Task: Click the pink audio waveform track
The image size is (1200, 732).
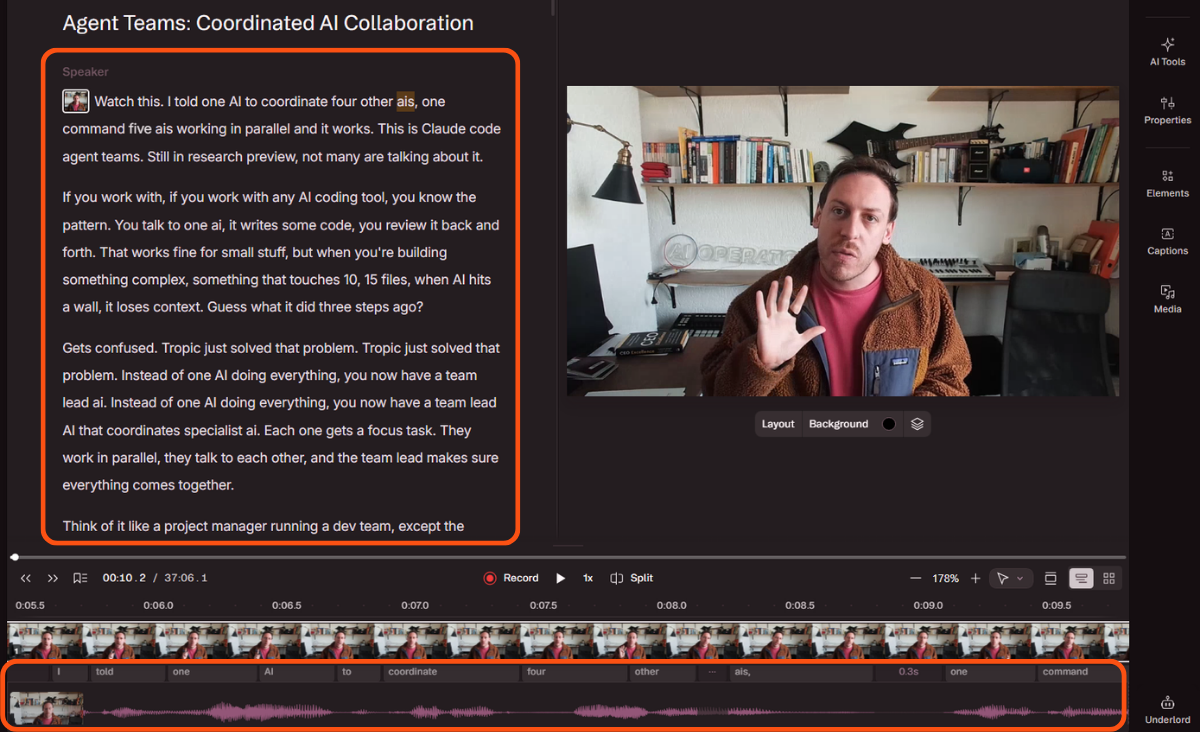Action: 605,712
